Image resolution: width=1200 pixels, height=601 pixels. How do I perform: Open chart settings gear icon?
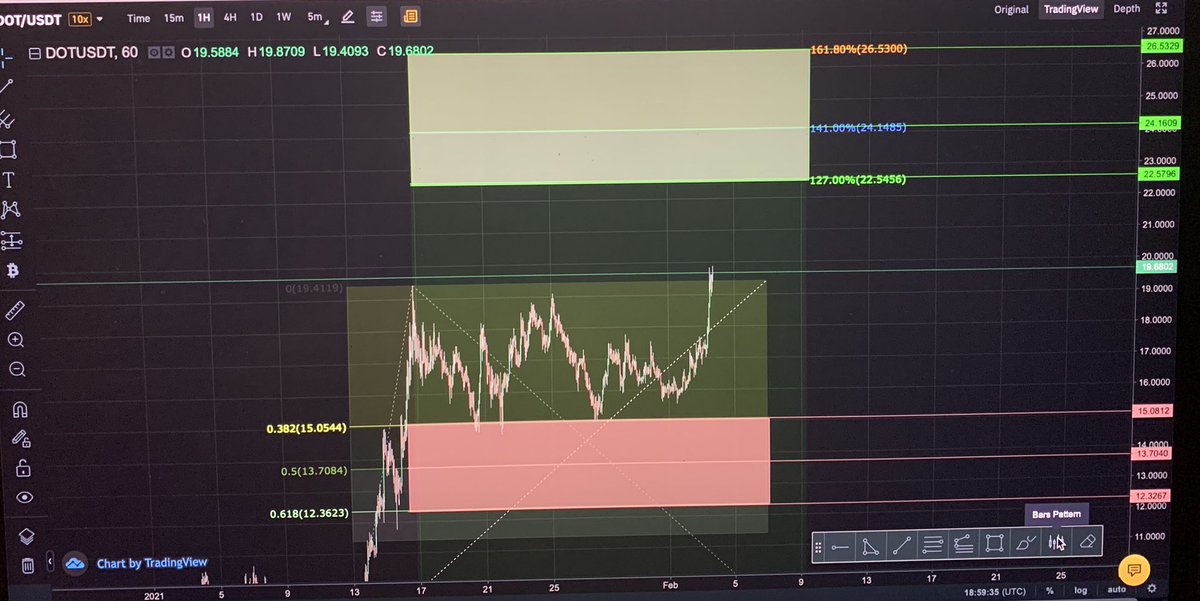pyautogui.click(x=1152, y=589)
